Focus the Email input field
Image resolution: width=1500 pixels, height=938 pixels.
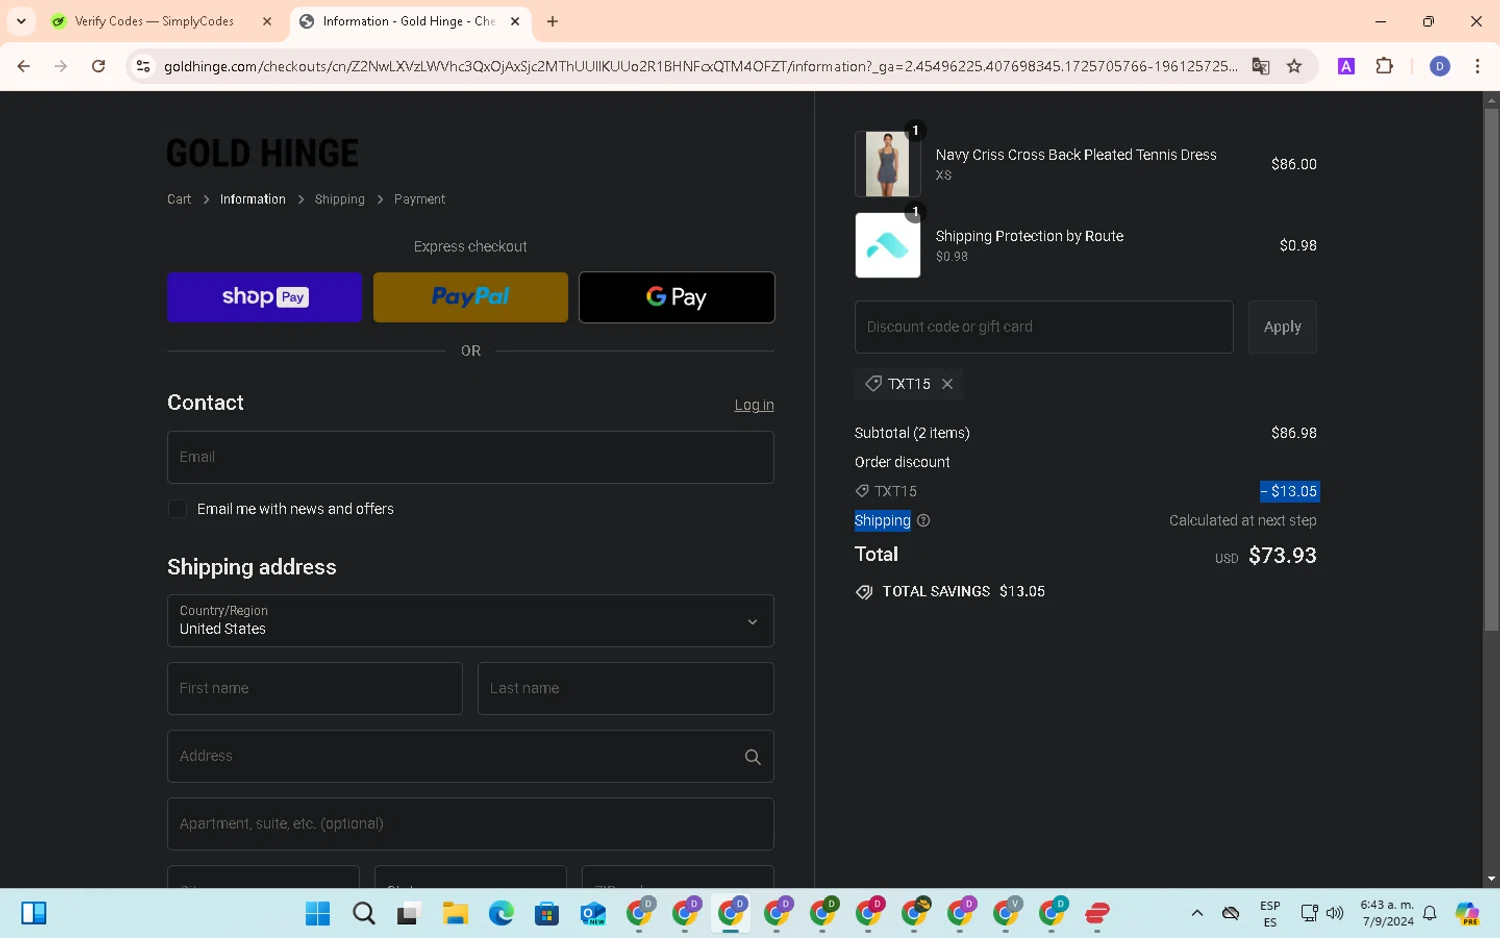click(470, 457)
